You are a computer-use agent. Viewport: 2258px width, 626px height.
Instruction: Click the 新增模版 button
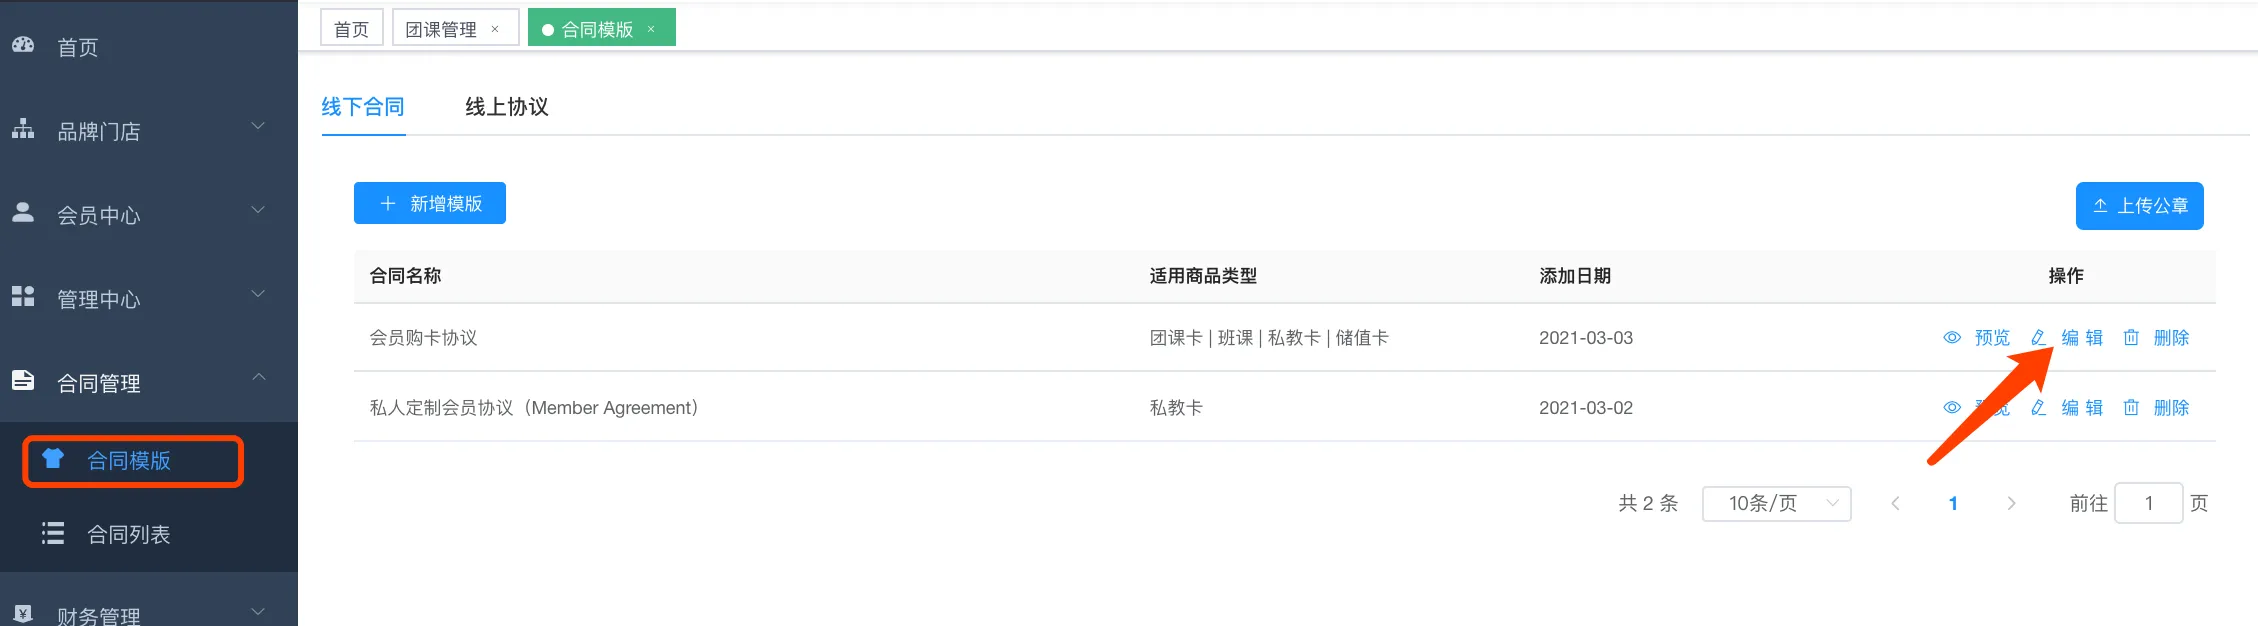pyautogui.click(x=430, y=204)
